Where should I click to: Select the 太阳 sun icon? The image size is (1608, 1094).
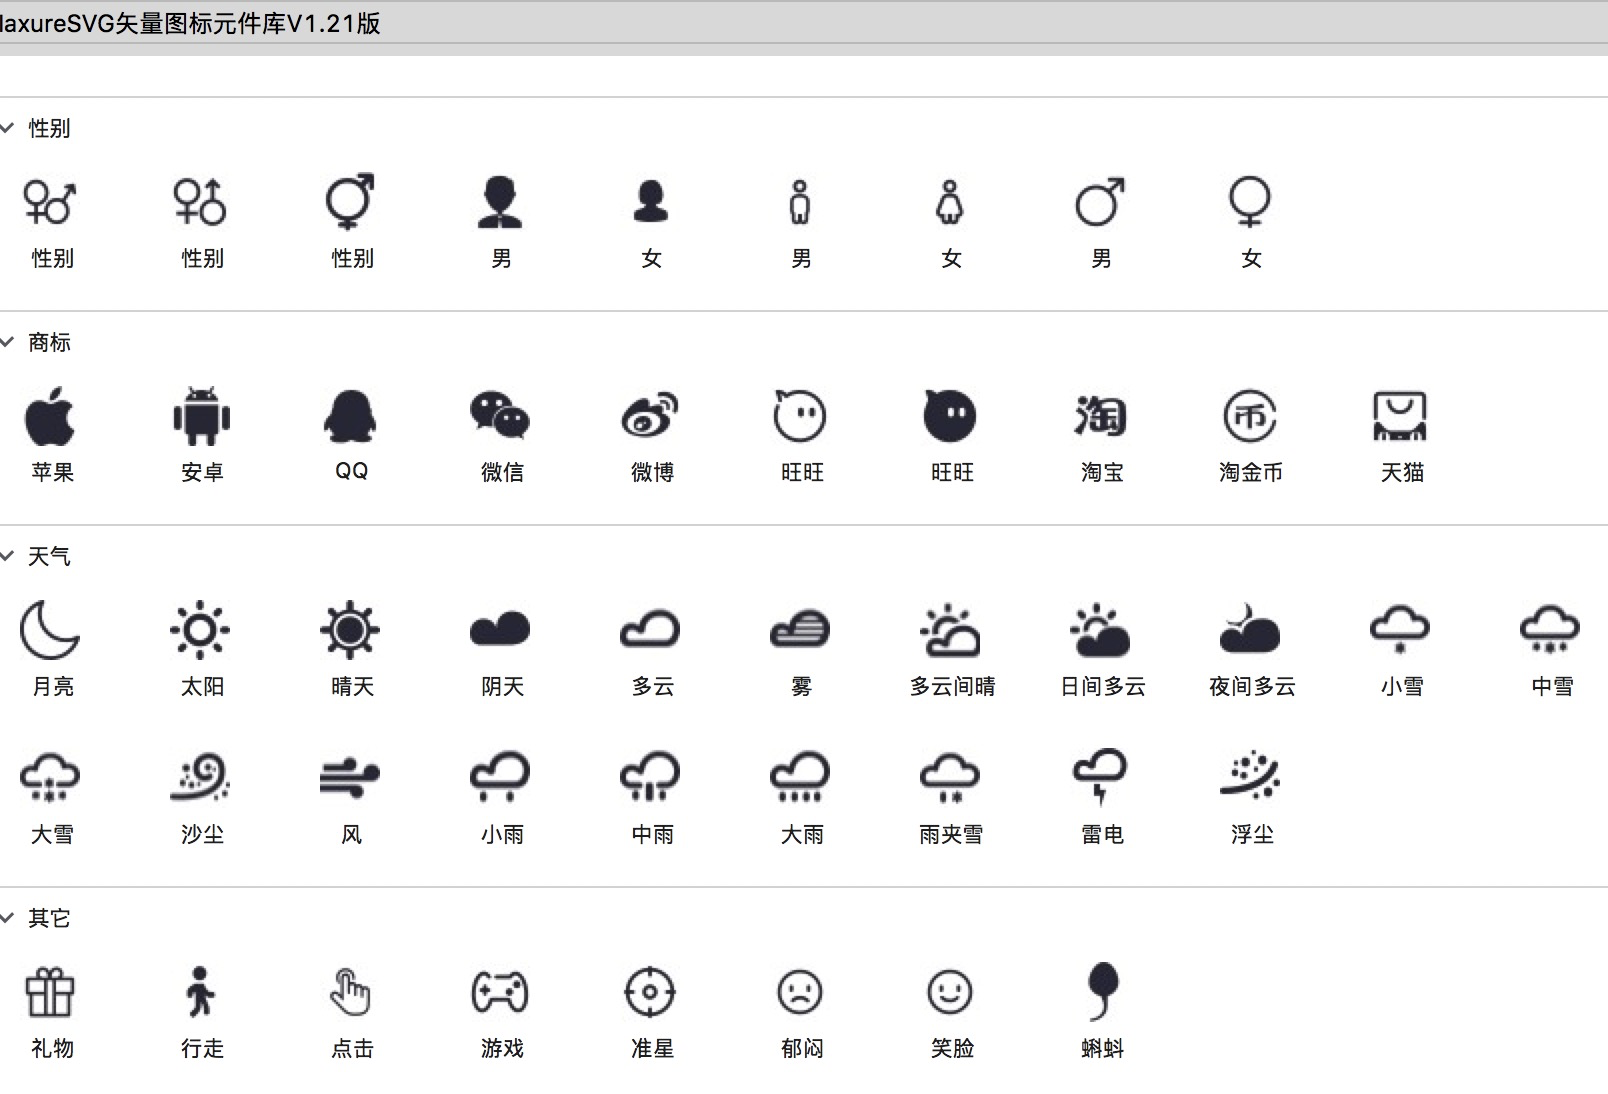coord(200,630)
